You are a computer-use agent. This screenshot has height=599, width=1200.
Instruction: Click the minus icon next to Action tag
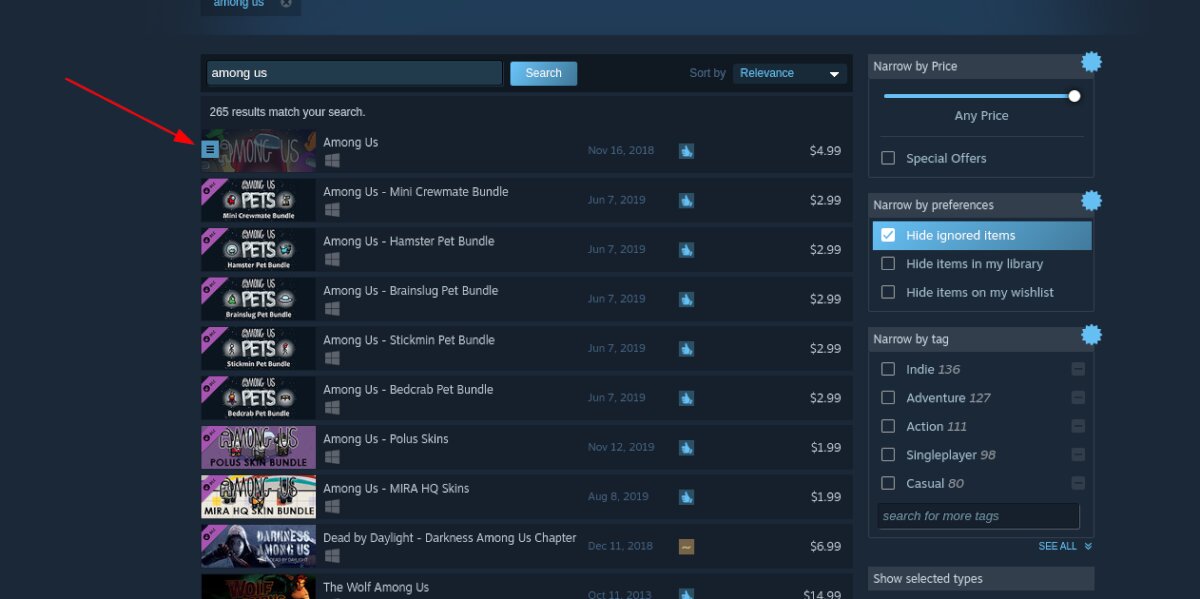(1078, 426)
